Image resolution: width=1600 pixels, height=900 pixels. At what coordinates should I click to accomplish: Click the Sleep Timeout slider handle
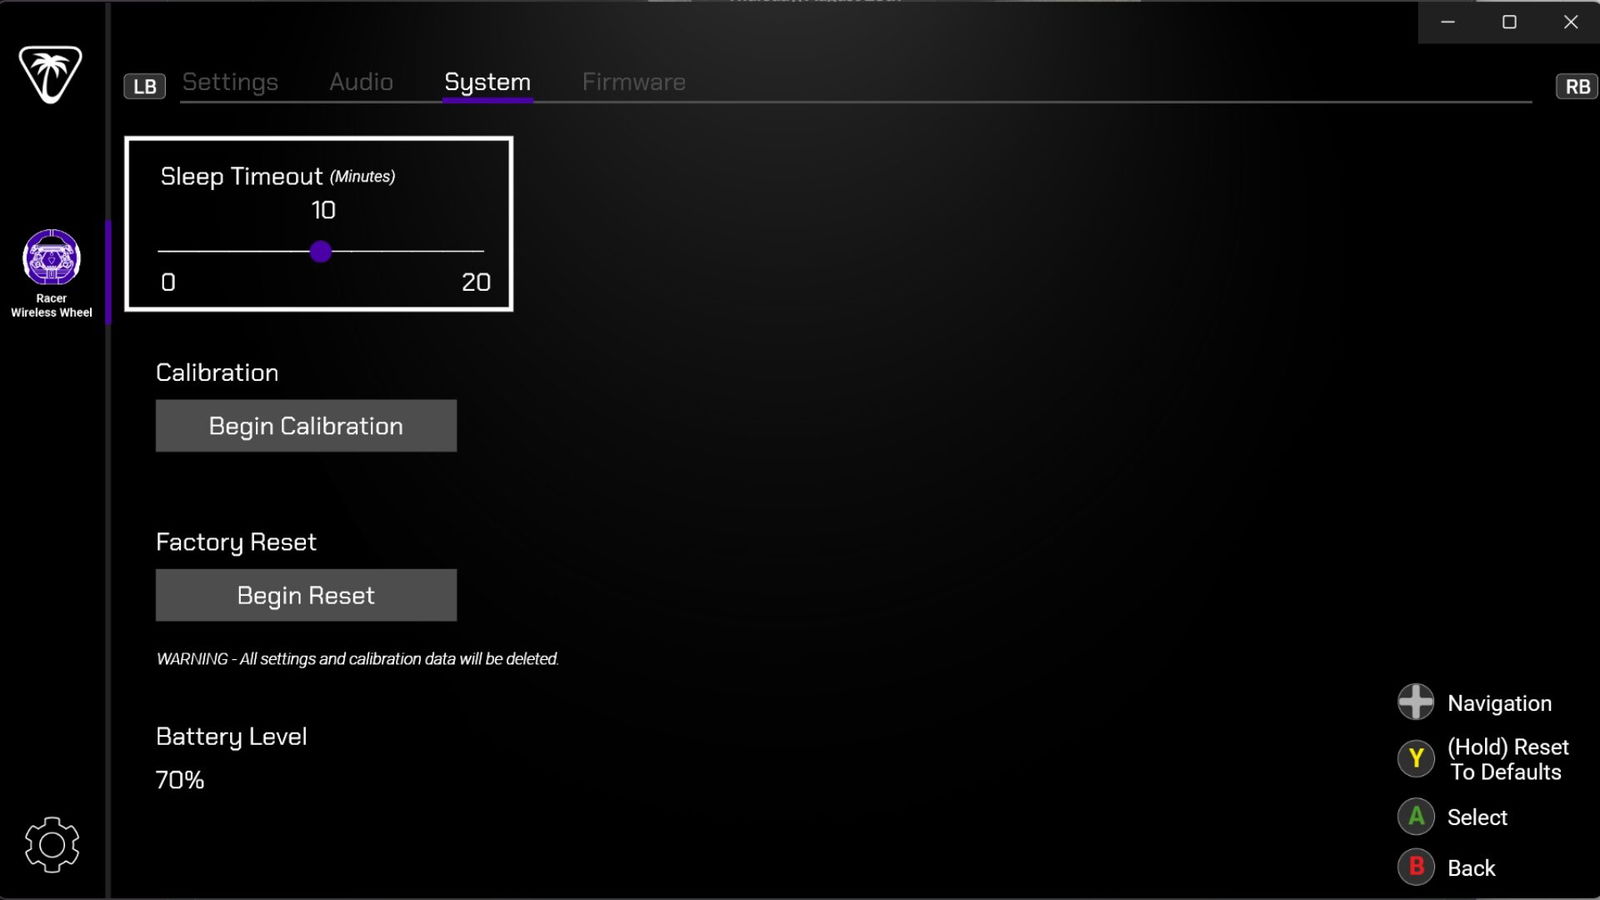click(320, 251)
